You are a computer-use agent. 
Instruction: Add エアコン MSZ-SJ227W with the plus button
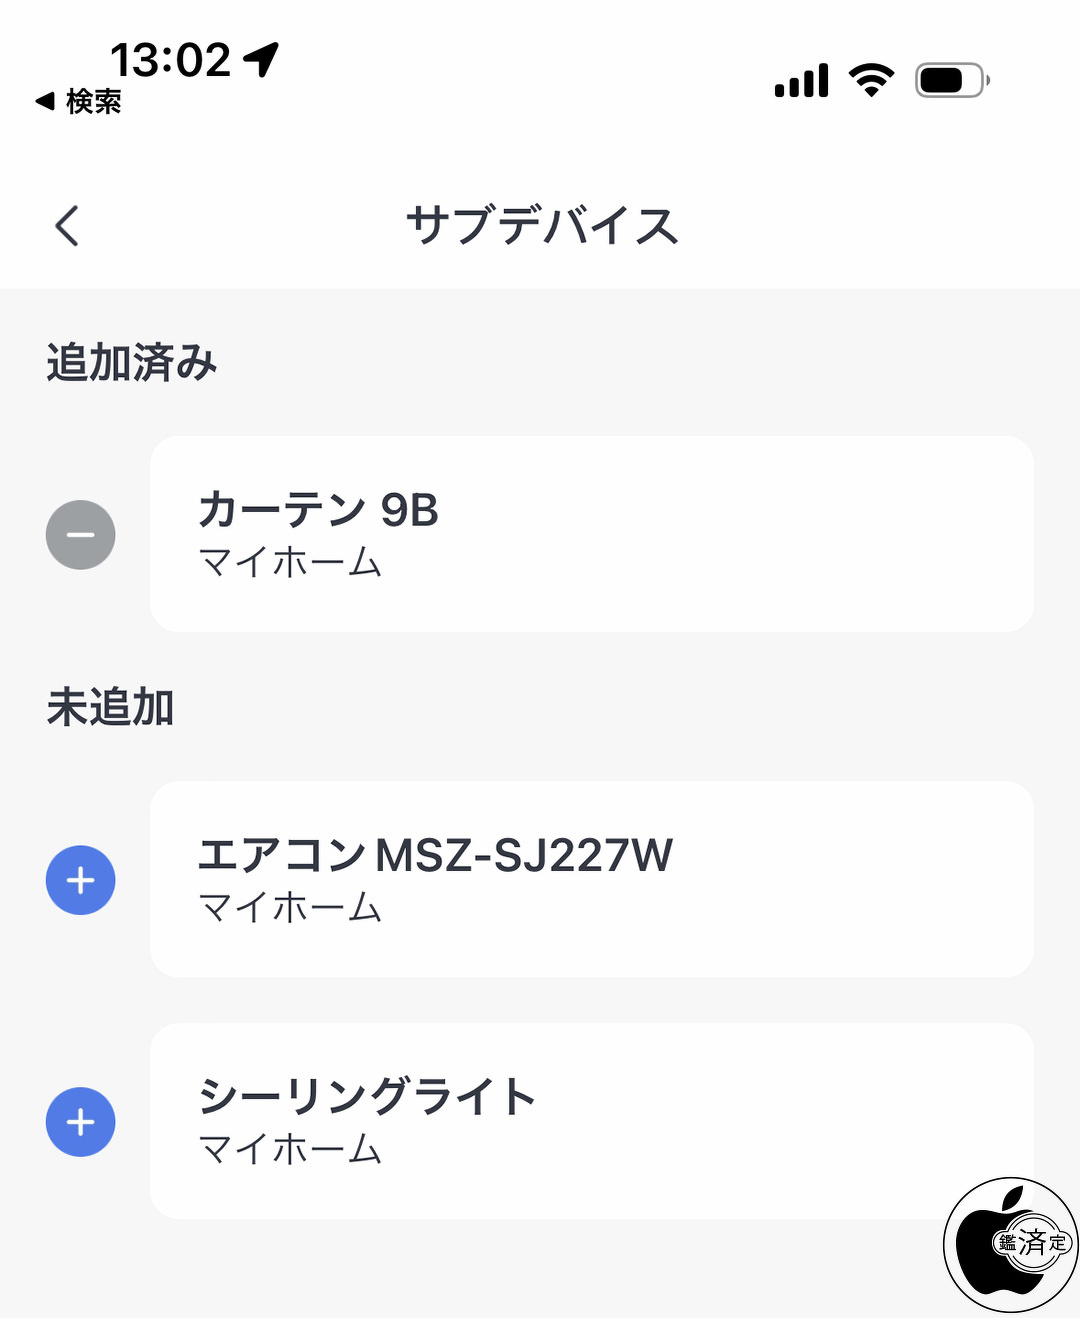coord(81,880)
